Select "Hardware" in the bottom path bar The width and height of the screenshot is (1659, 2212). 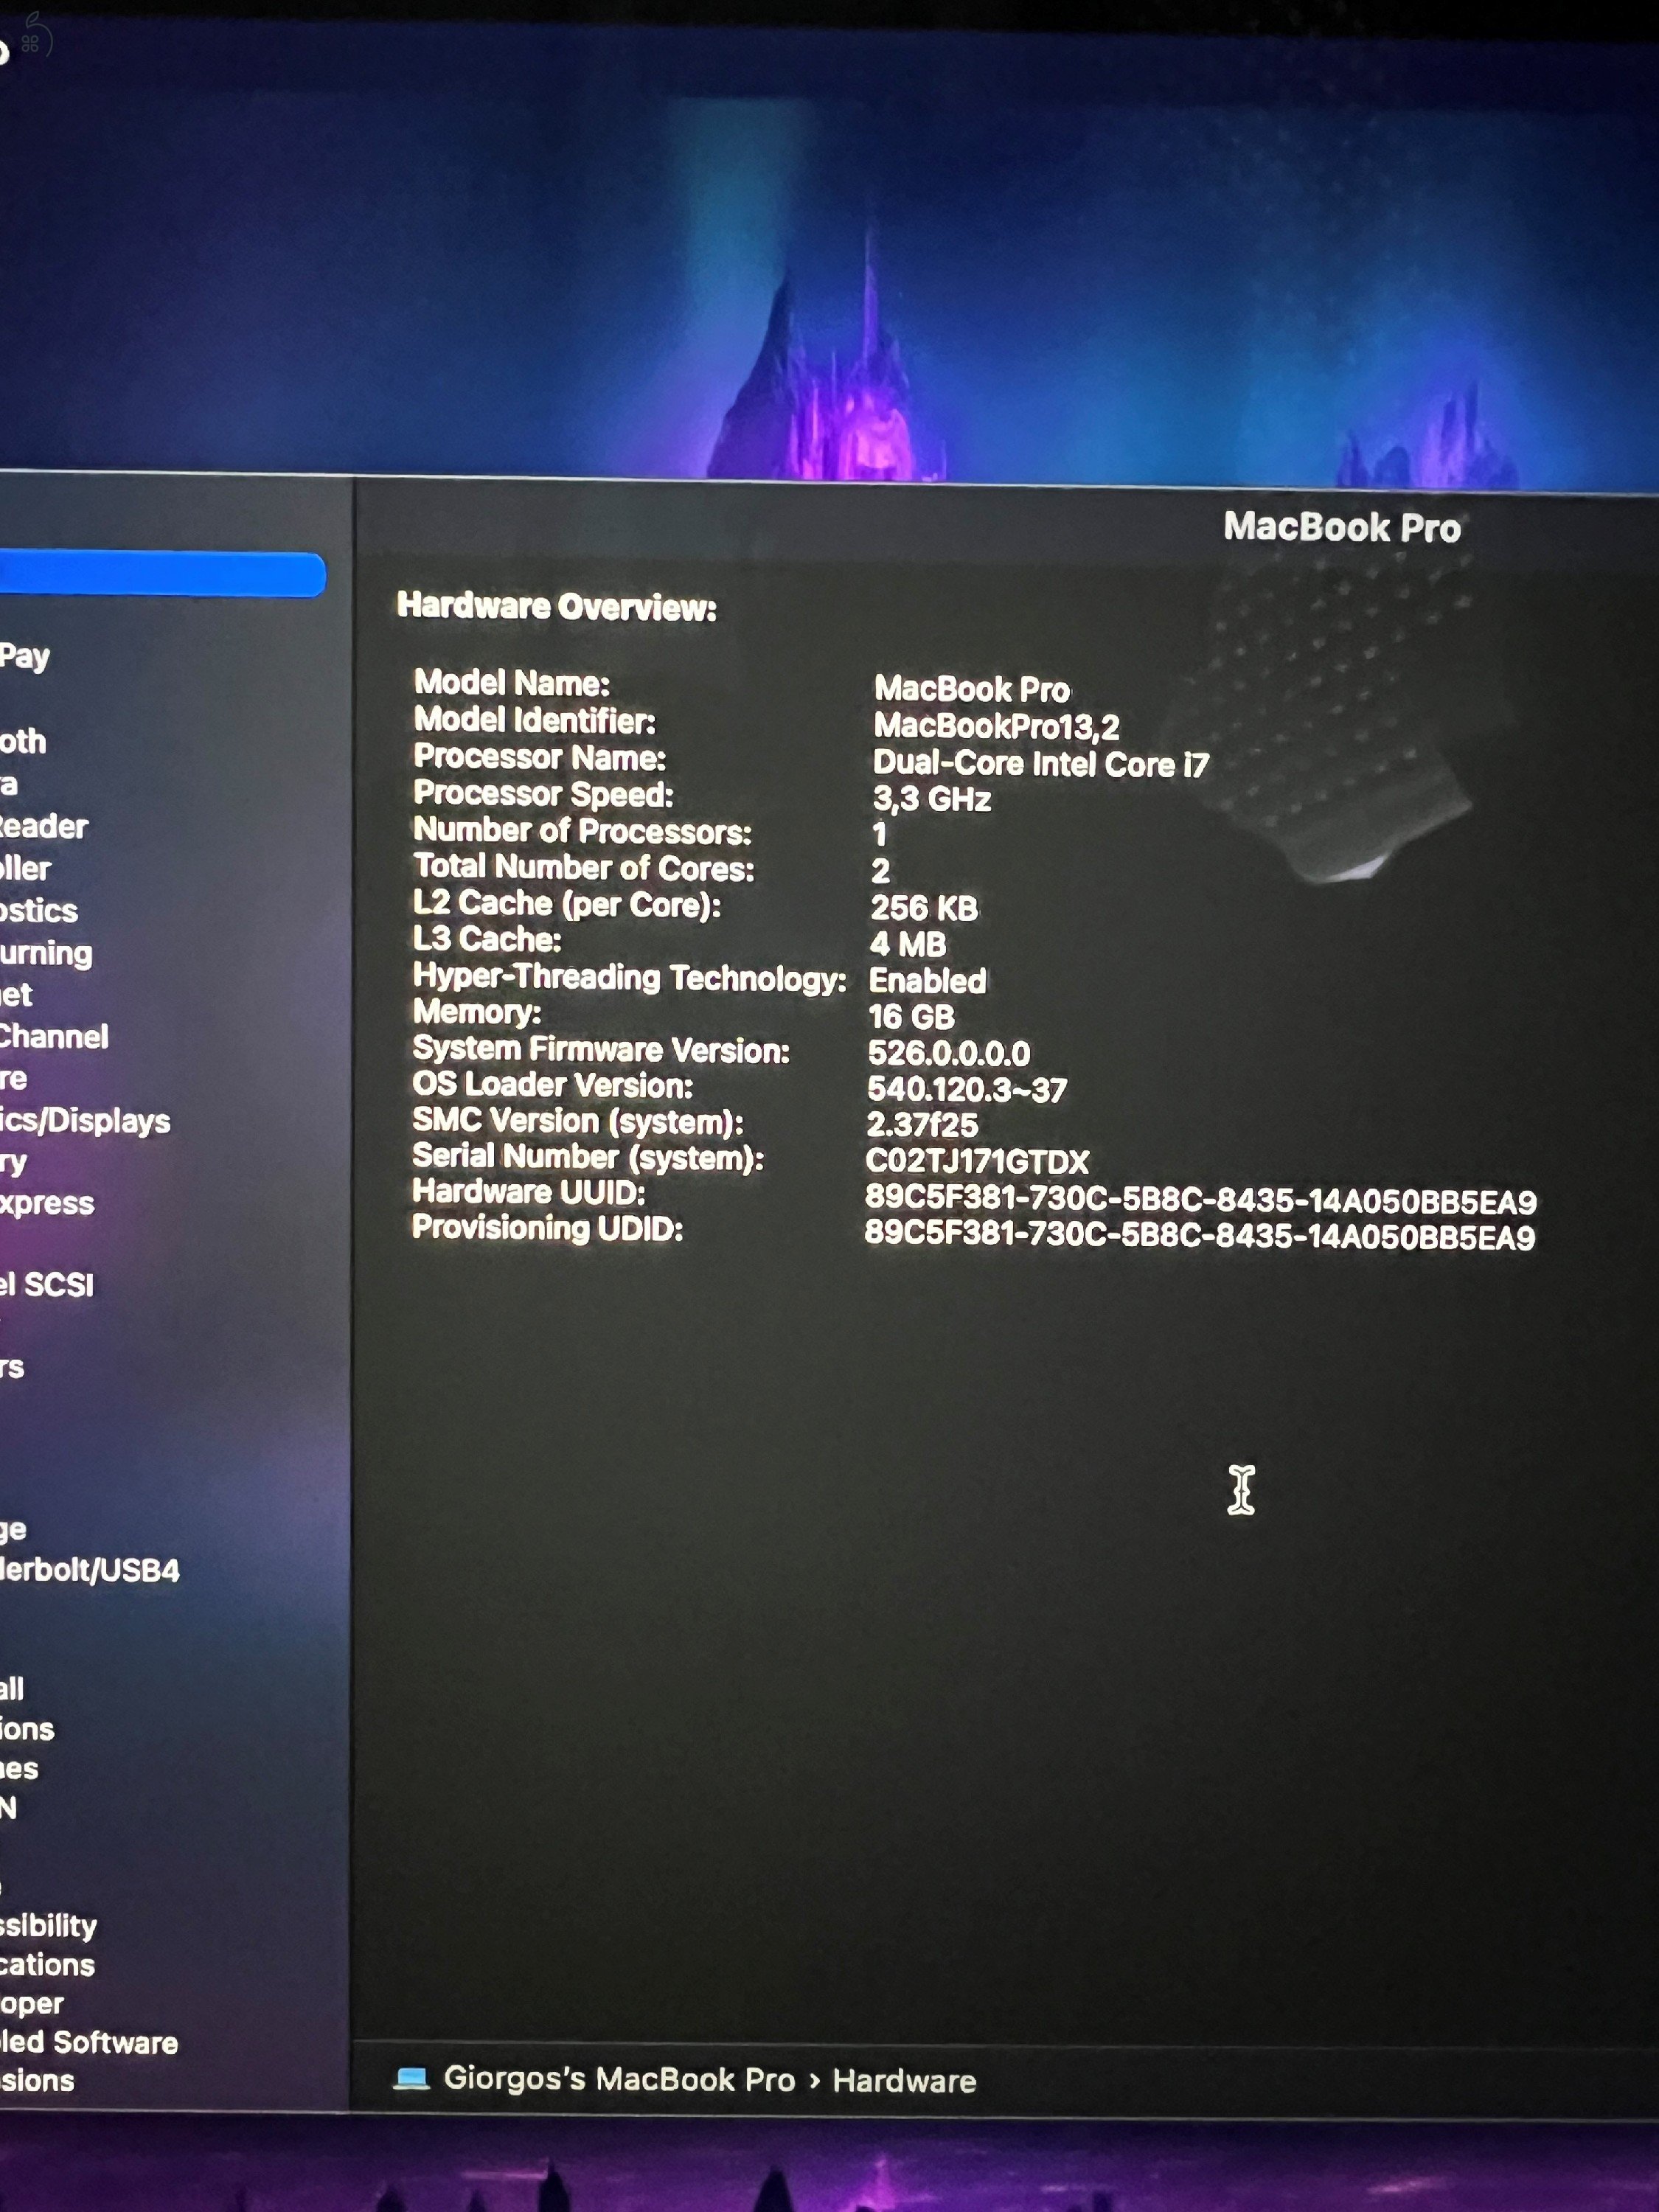904,2081
